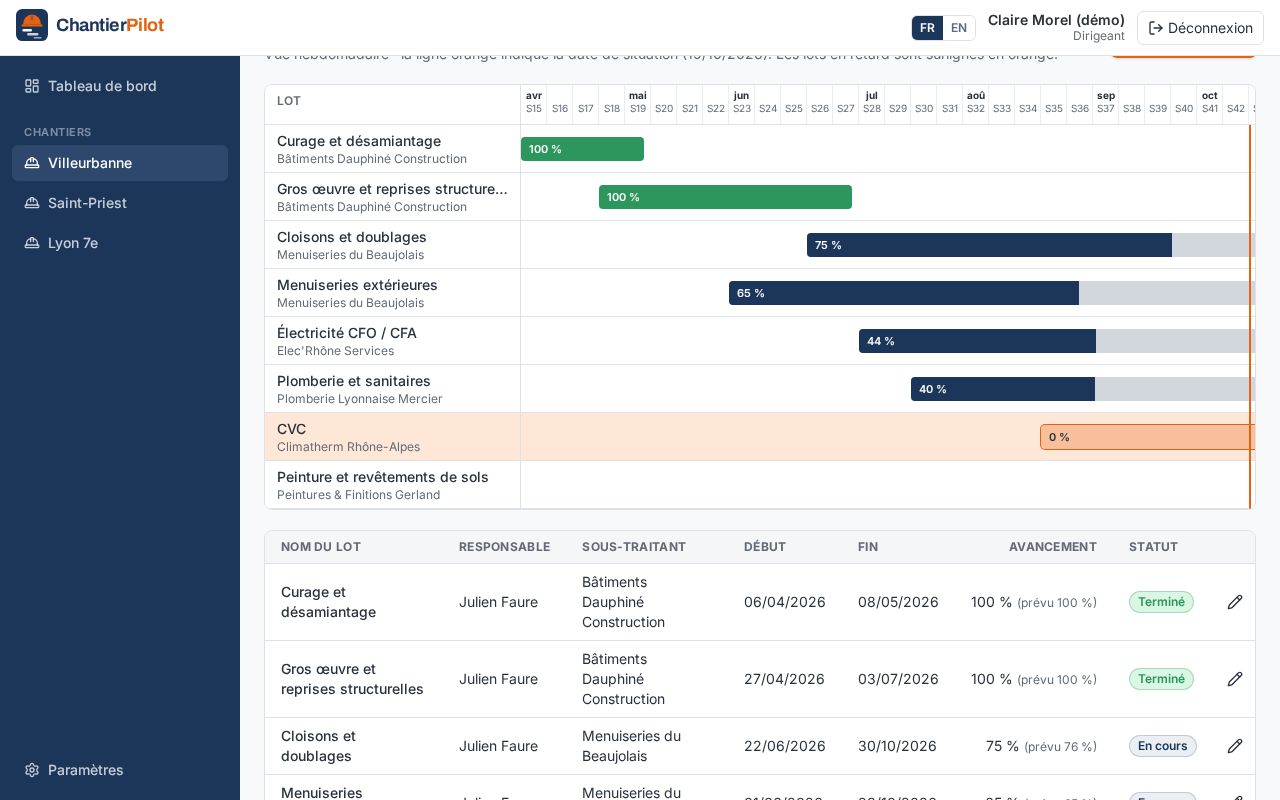
Task: Click the Cloisons et doublages 75 % progress bar
Action: [x=1031, y=245]
